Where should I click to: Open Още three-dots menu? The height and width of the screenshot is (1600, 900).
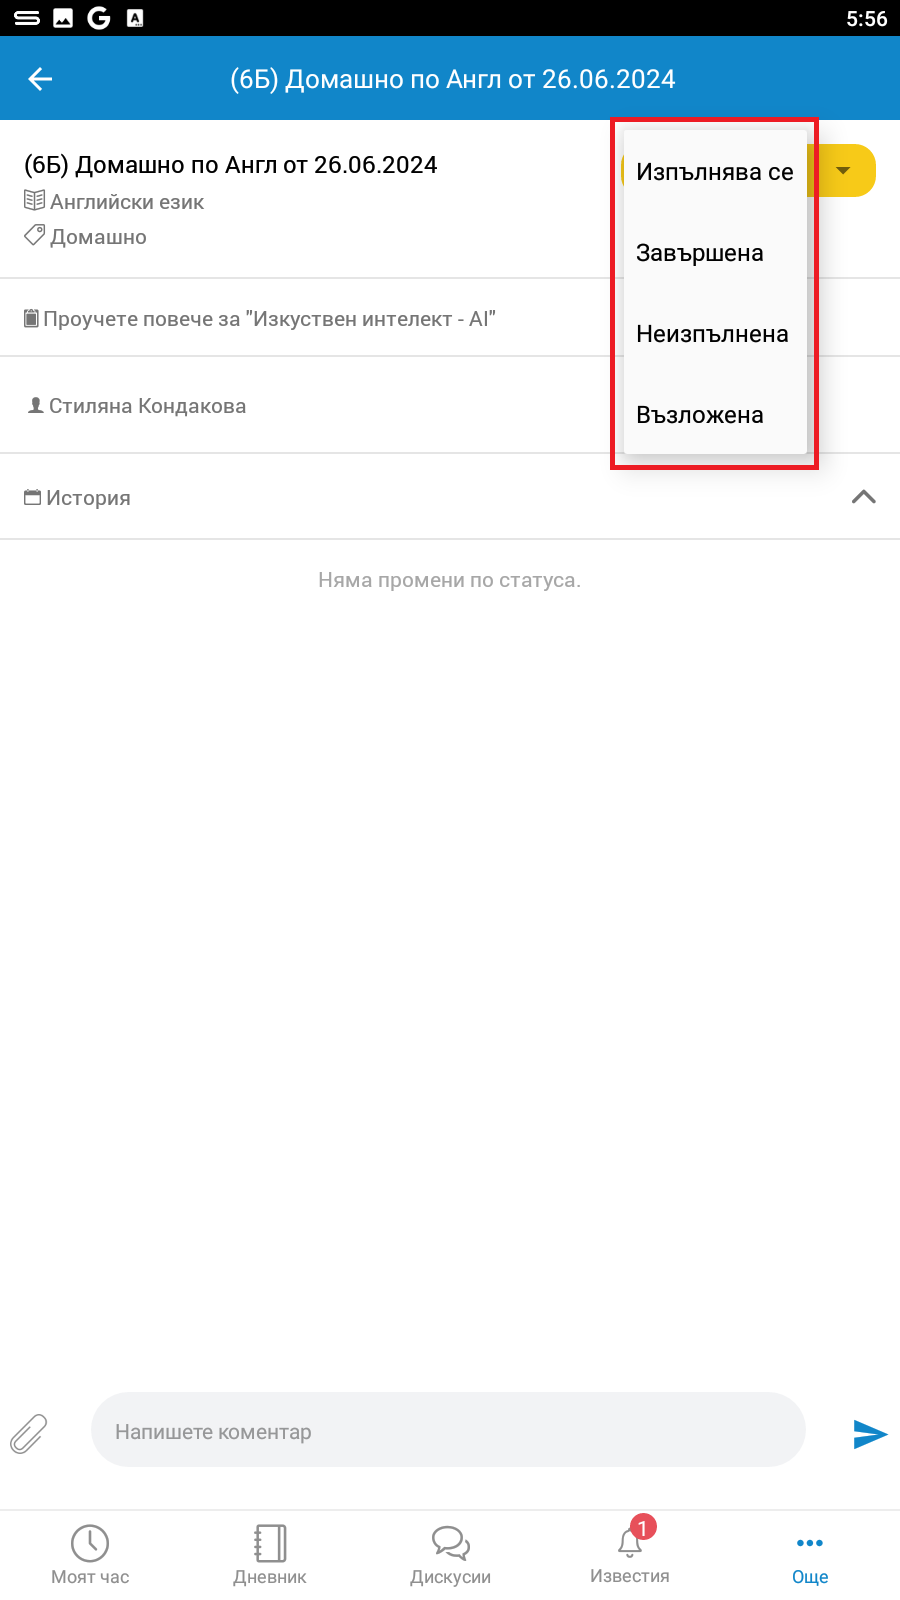click(810, 1557)
